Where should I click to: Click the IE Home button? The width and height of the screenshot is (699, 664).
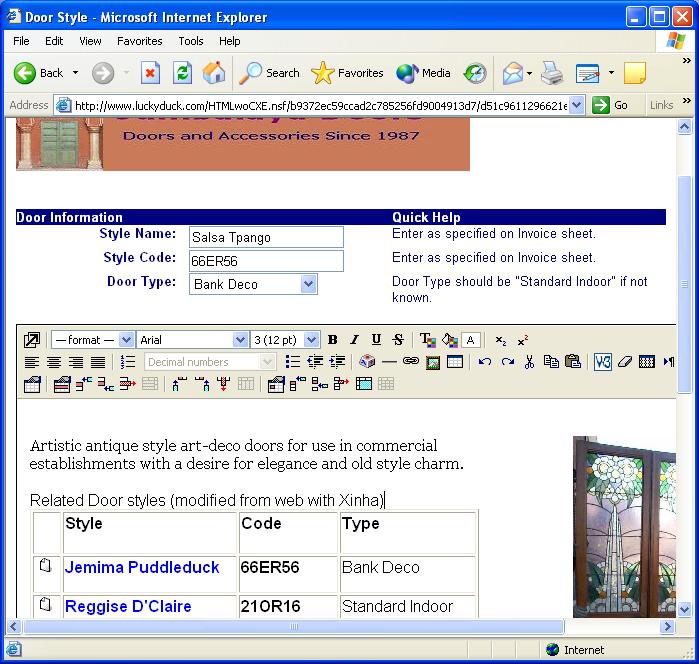click(214, 73)
